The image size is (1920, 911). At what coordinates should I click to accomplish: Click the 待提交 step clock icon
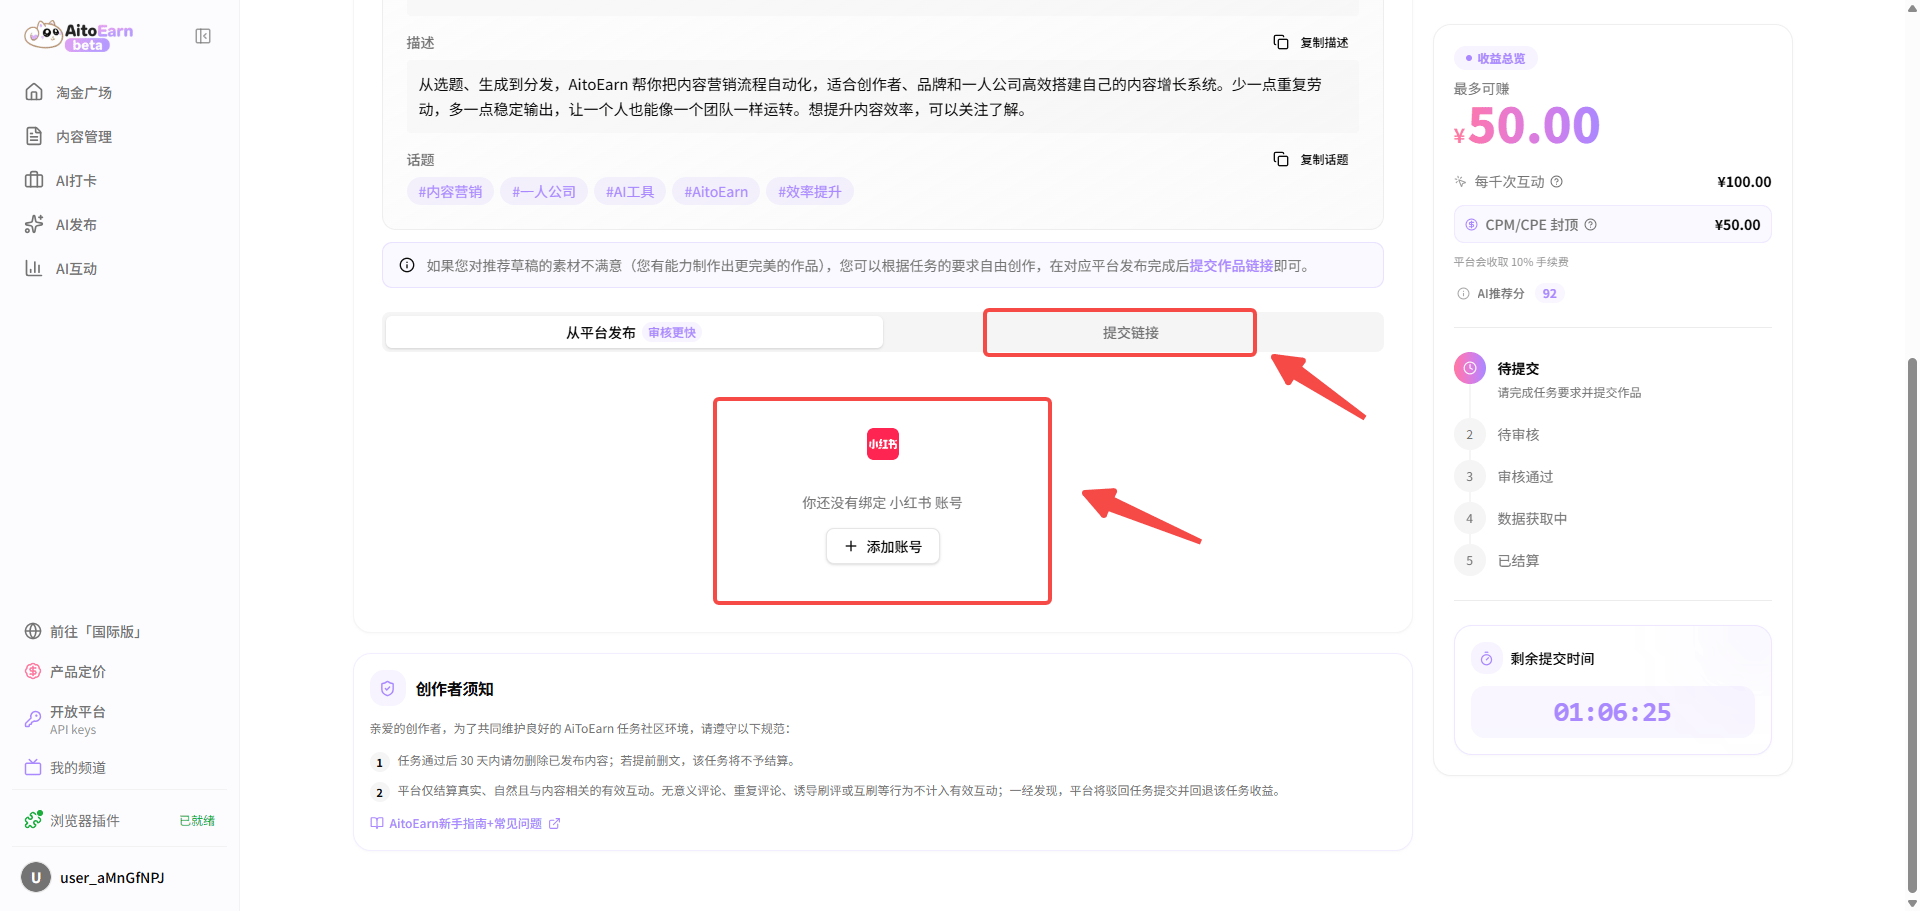click(1470, 368)
